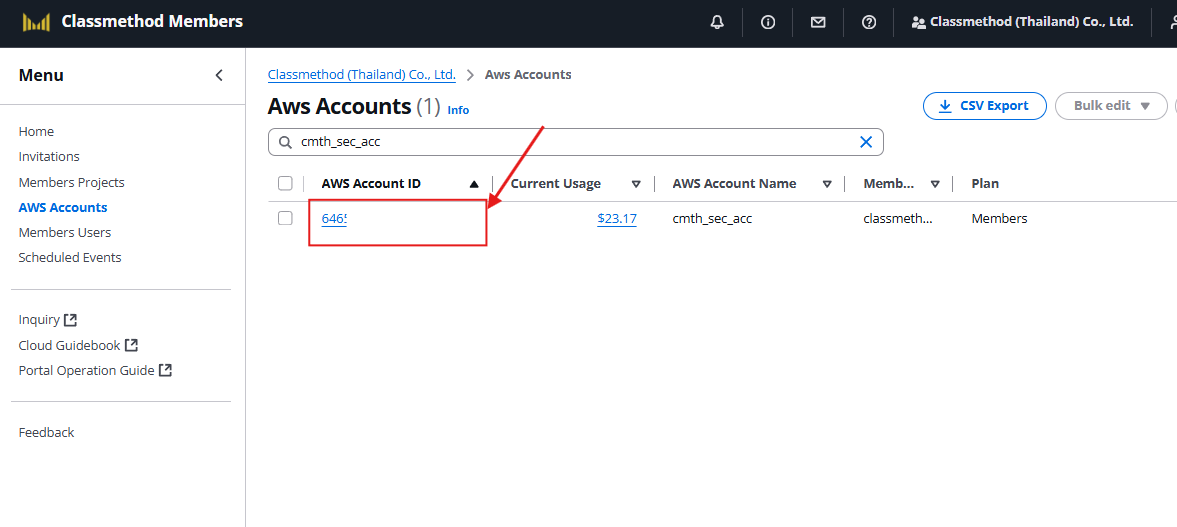Screen dimensions: 1177x527
Task: Open the mail envelope icon
Action: point(818,22)
